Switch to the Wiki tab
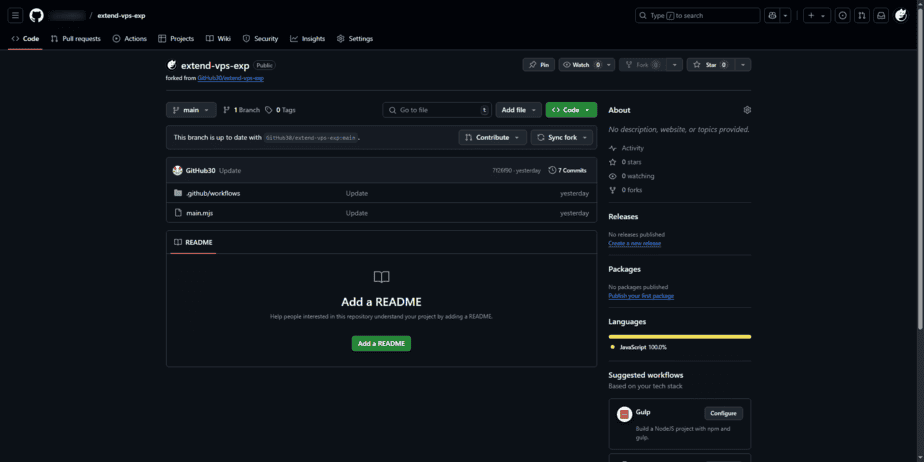 tap(218, 39)
